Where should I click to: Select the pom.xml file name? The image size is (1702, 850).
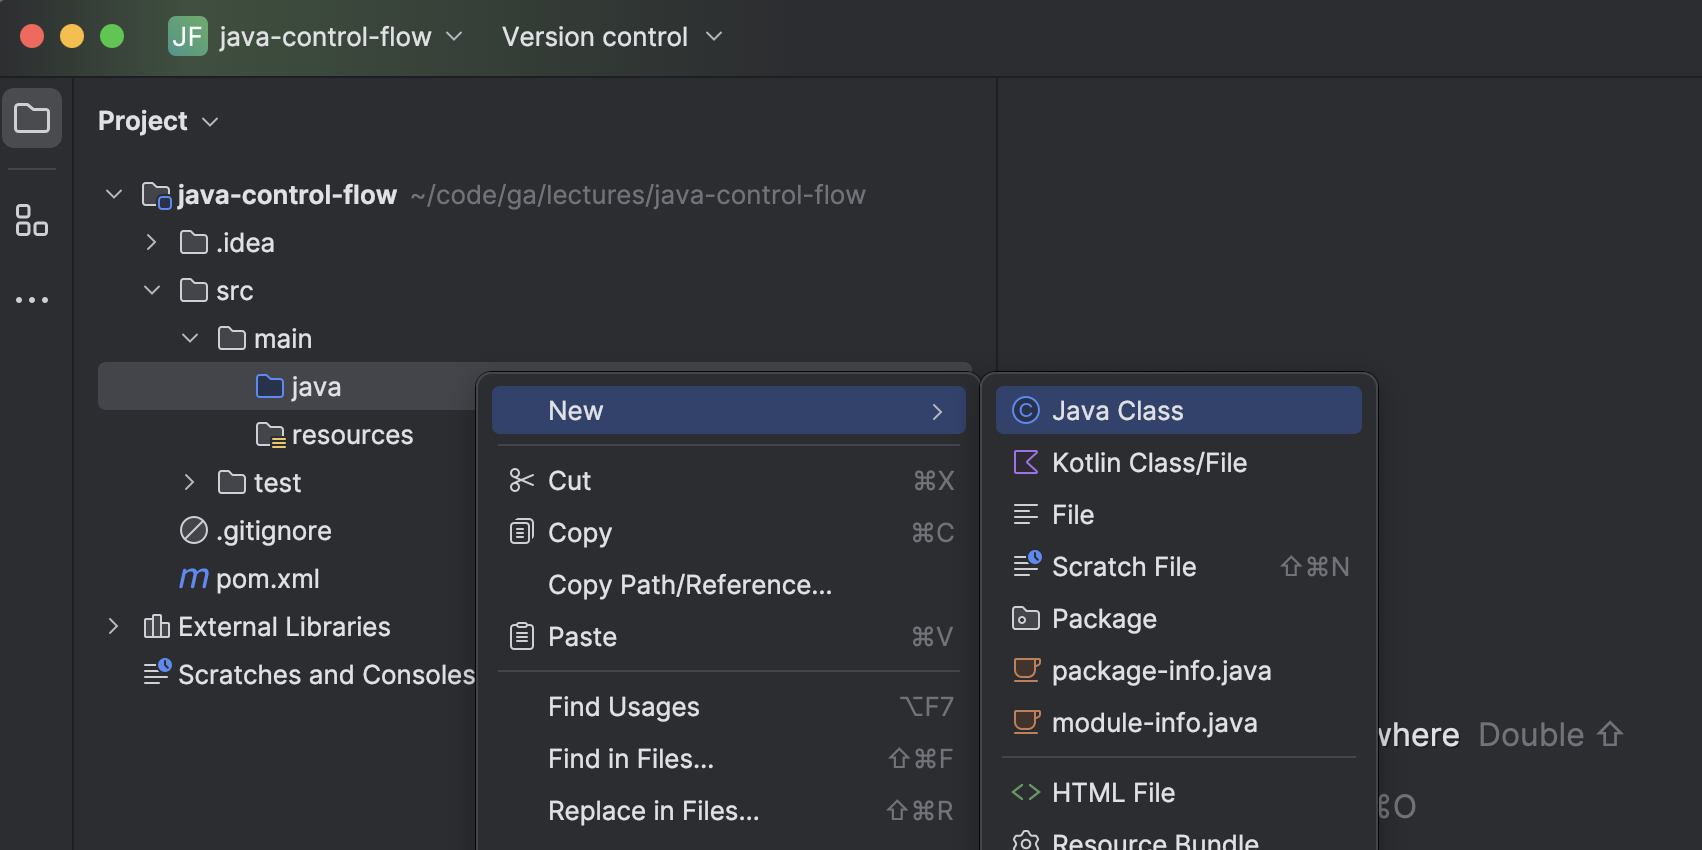pyautogui.click(x=268, y=579)
